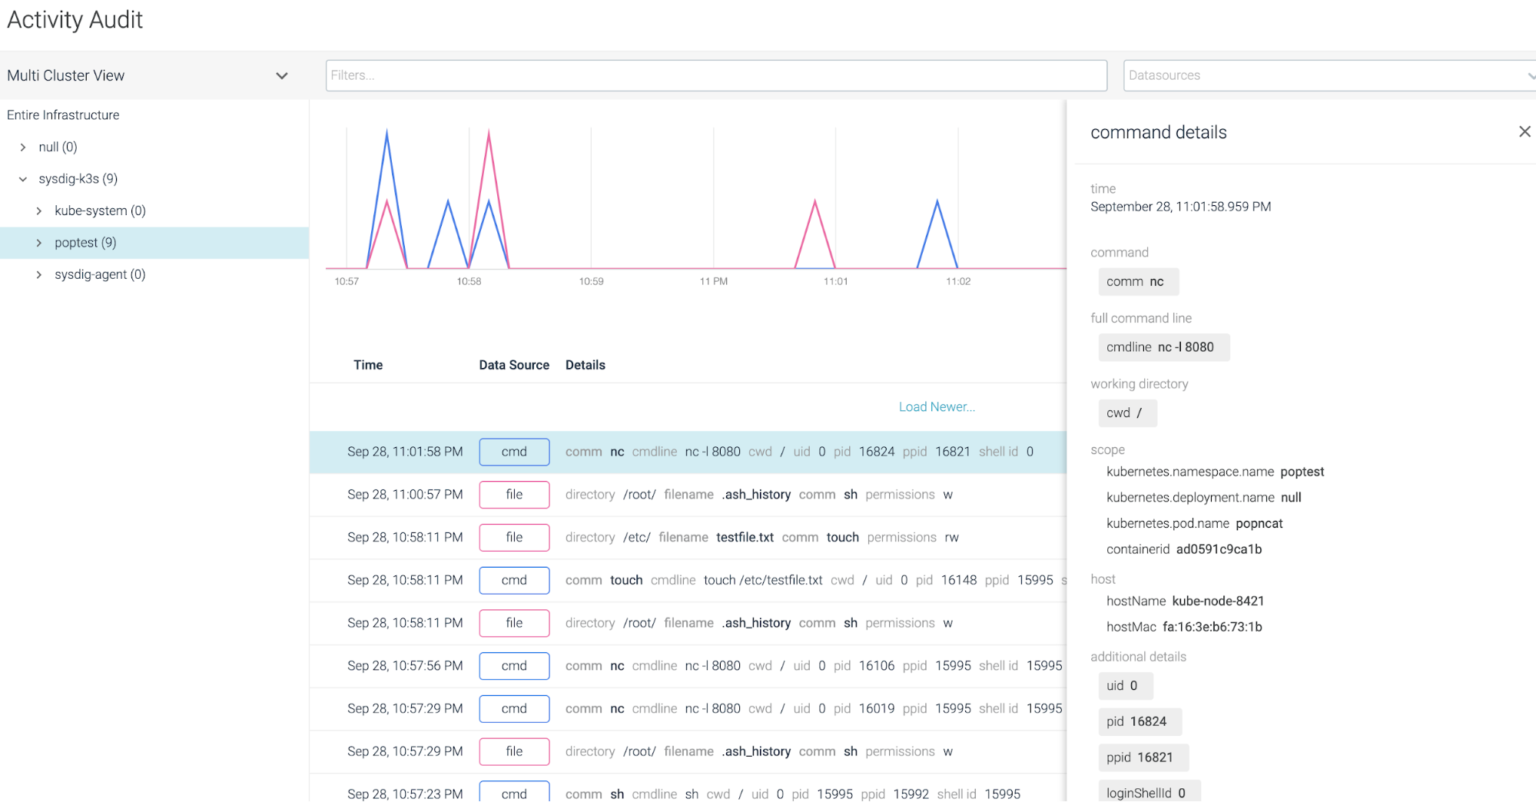Select the kube-system (0) tree item
Viewport: 1536px width, 802px height.
tap(100, 211)
